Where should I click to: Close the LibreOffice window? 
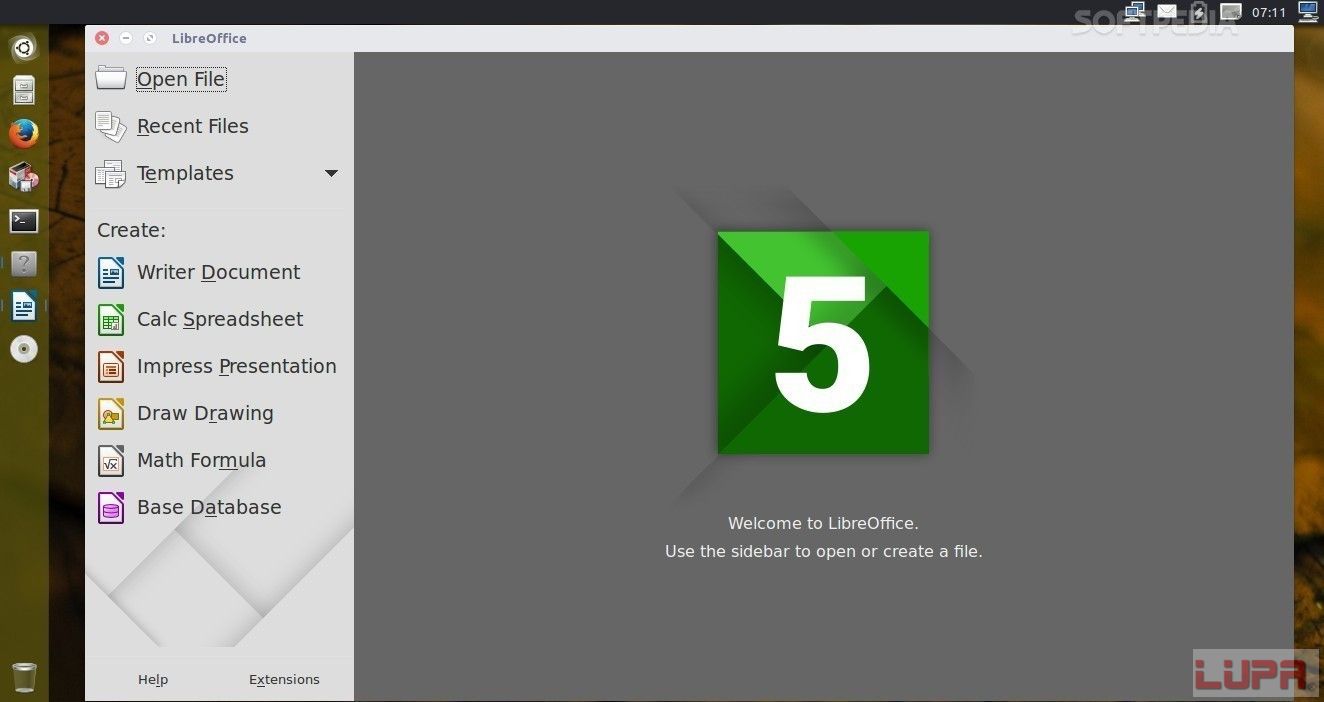102,38
